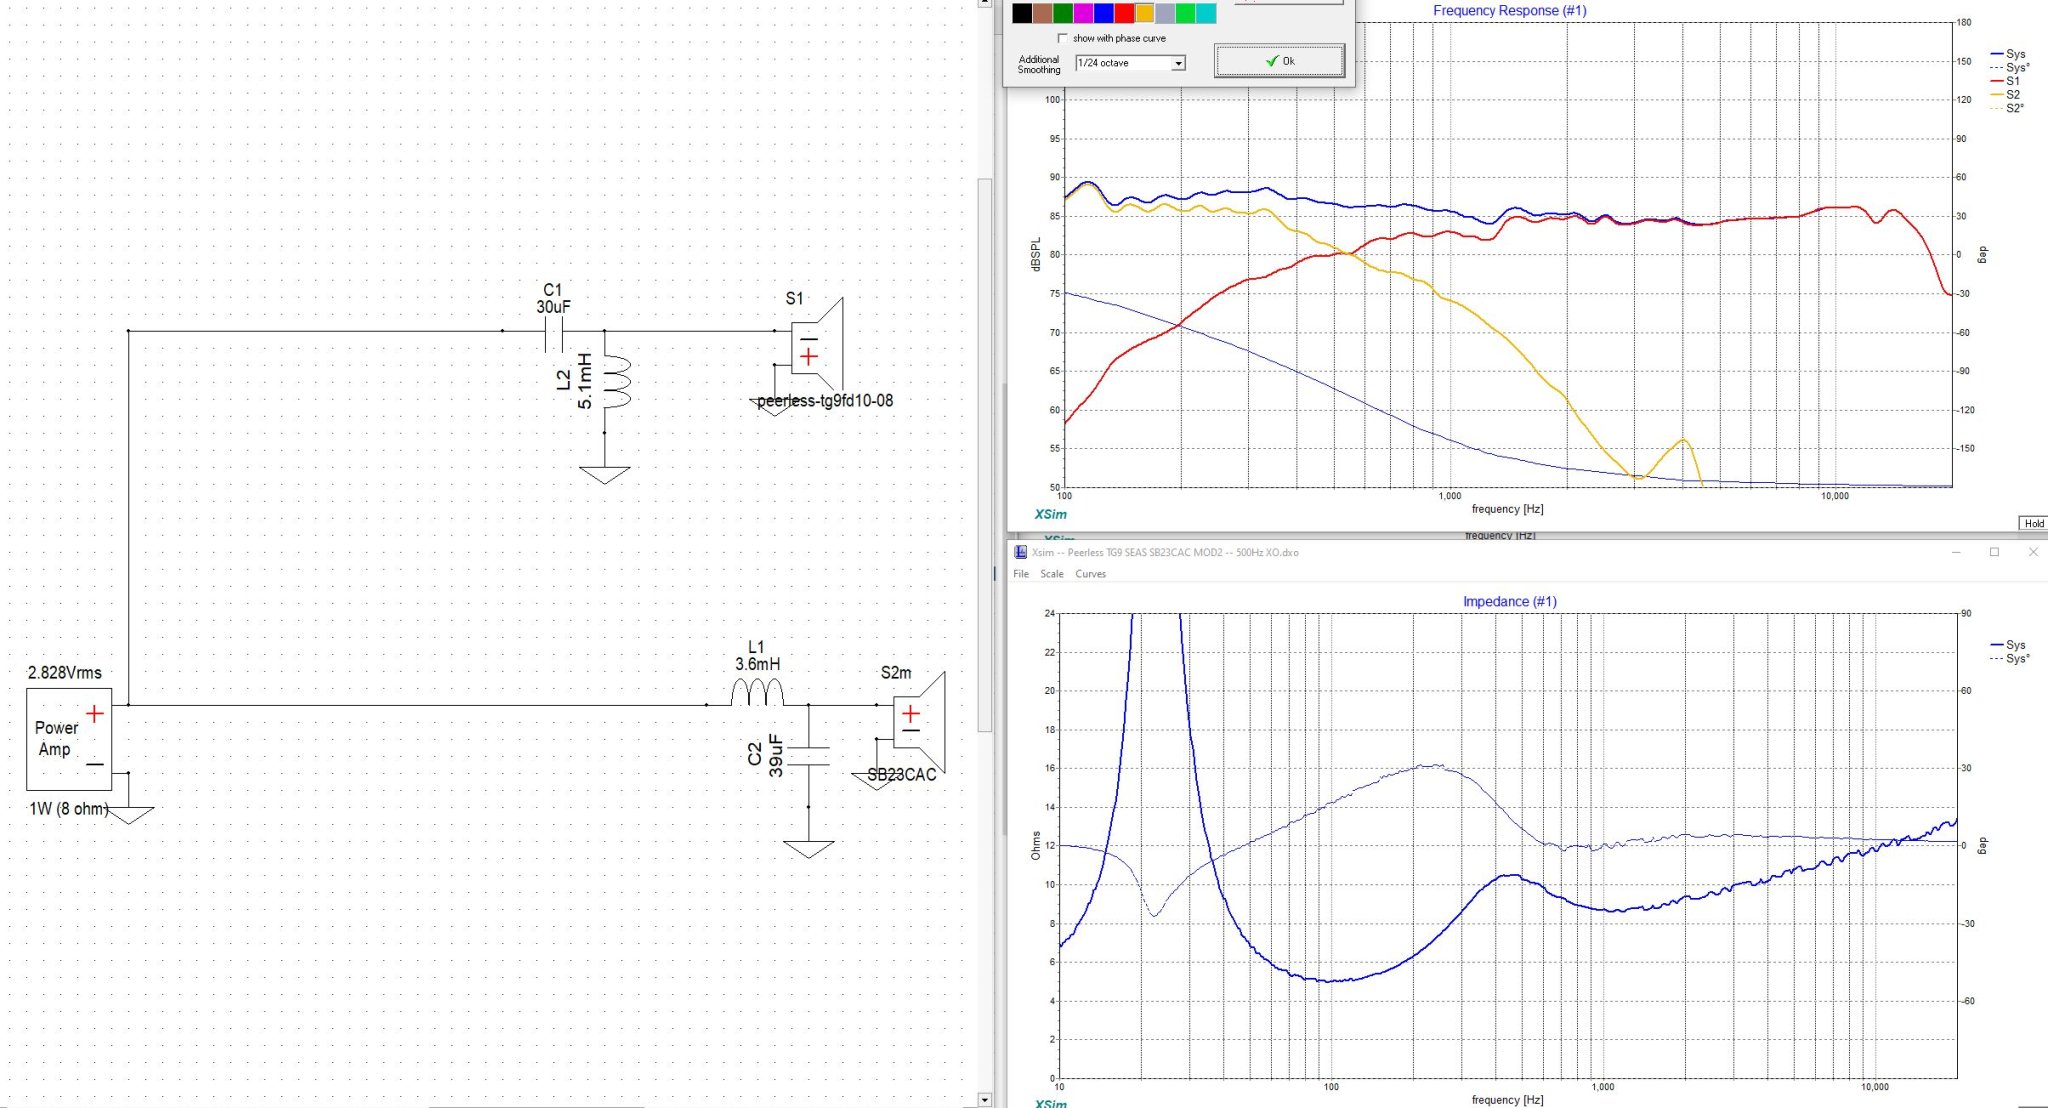Click Sys legend entry in Frequency Response graph
The height and width of the screenshot is (1108, 2048).
click(x=2008, y=54)
